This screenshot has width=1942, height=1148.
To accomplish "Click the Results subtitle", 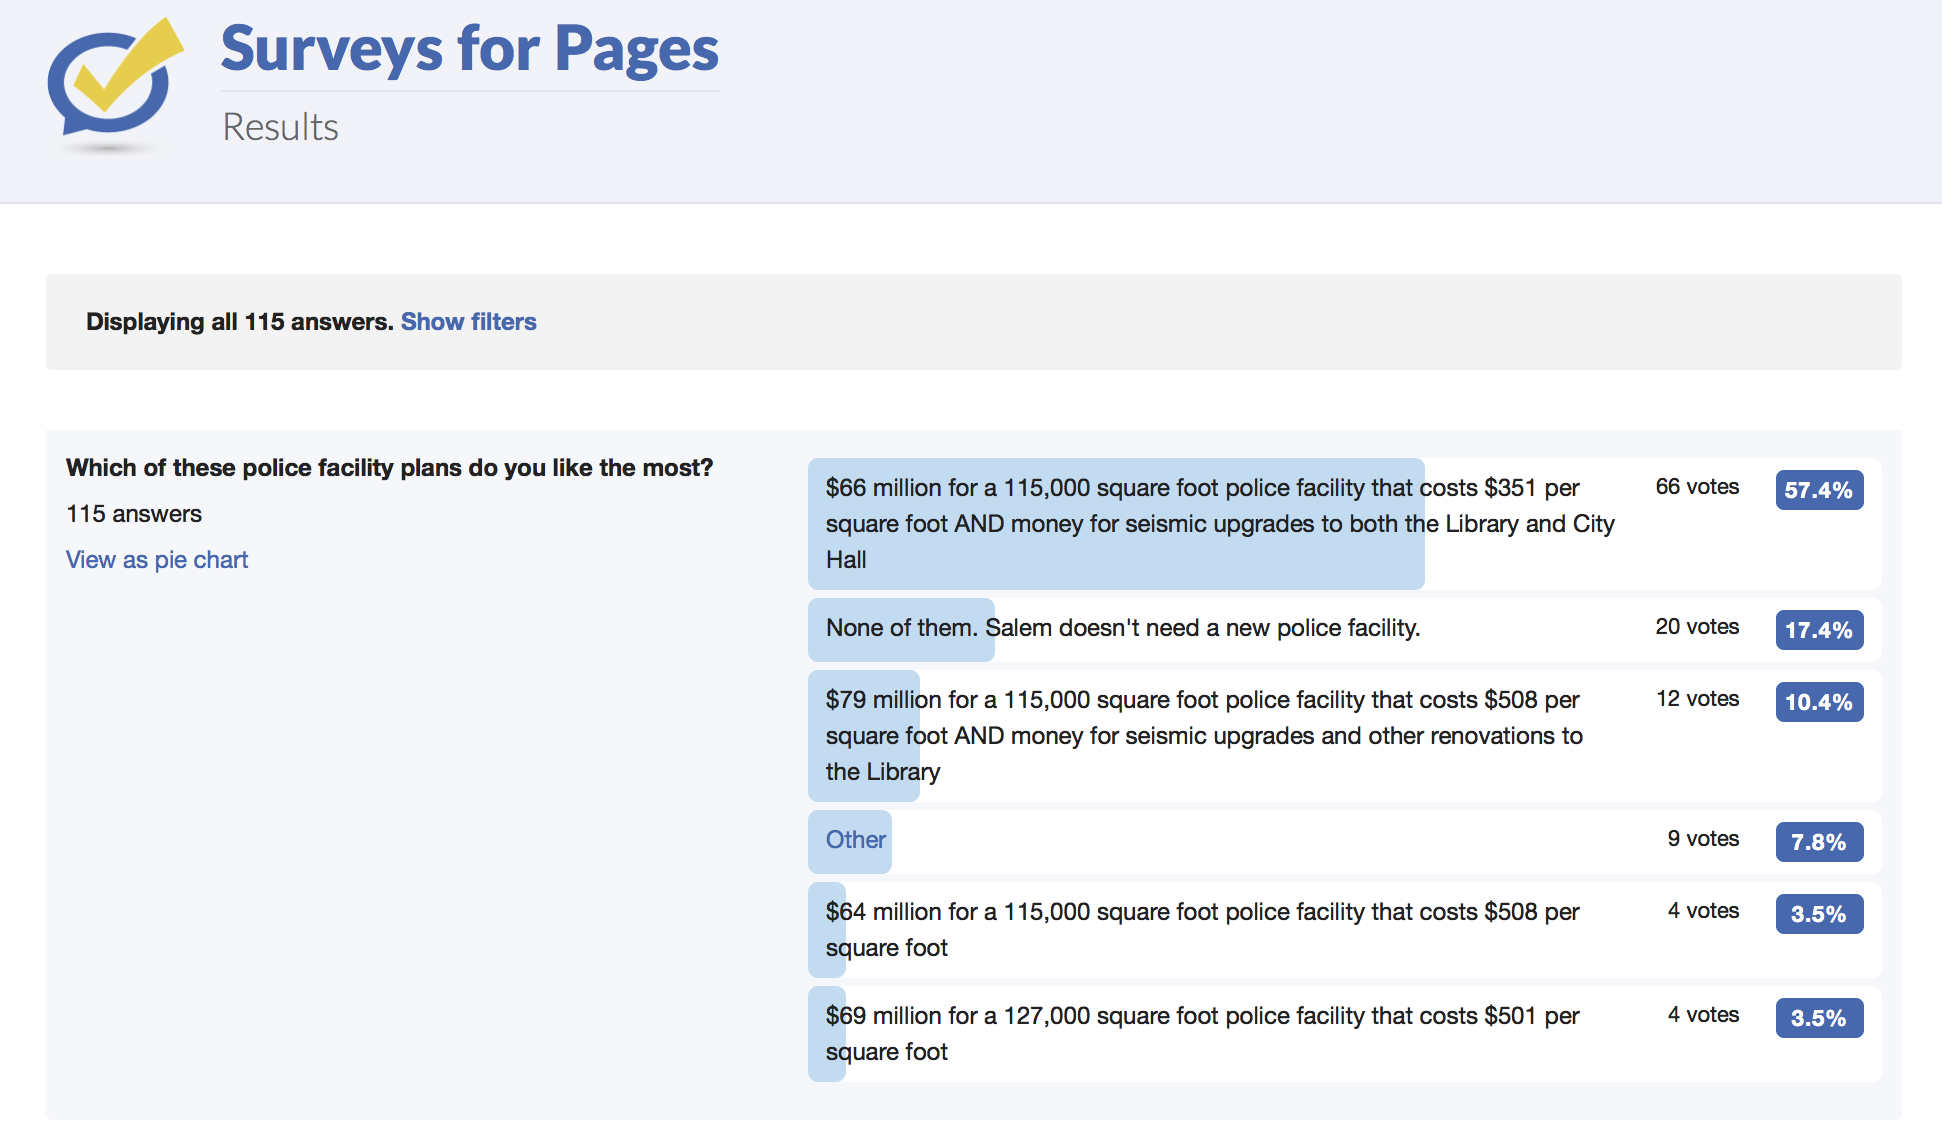I will click(280, 128).
